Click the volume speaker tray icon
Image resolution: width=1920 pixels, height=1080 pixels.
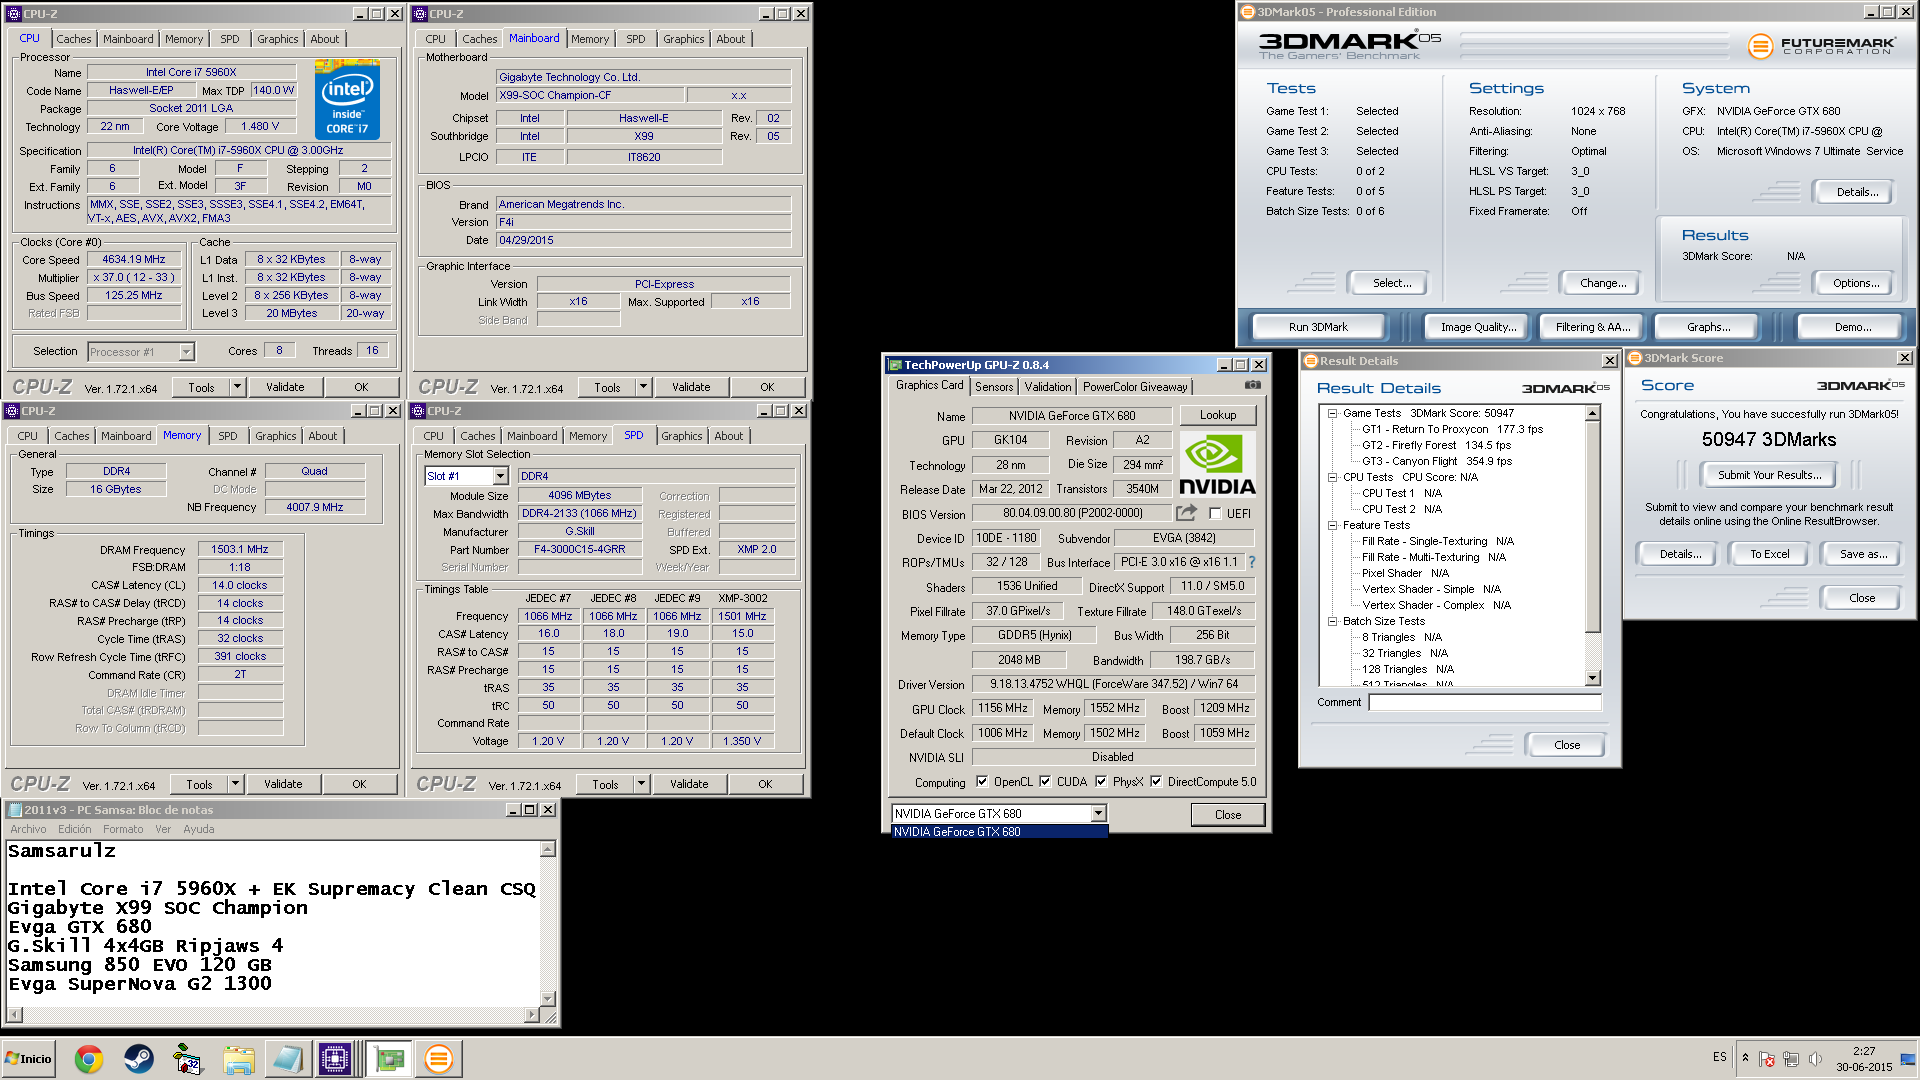[1815, 1059]
